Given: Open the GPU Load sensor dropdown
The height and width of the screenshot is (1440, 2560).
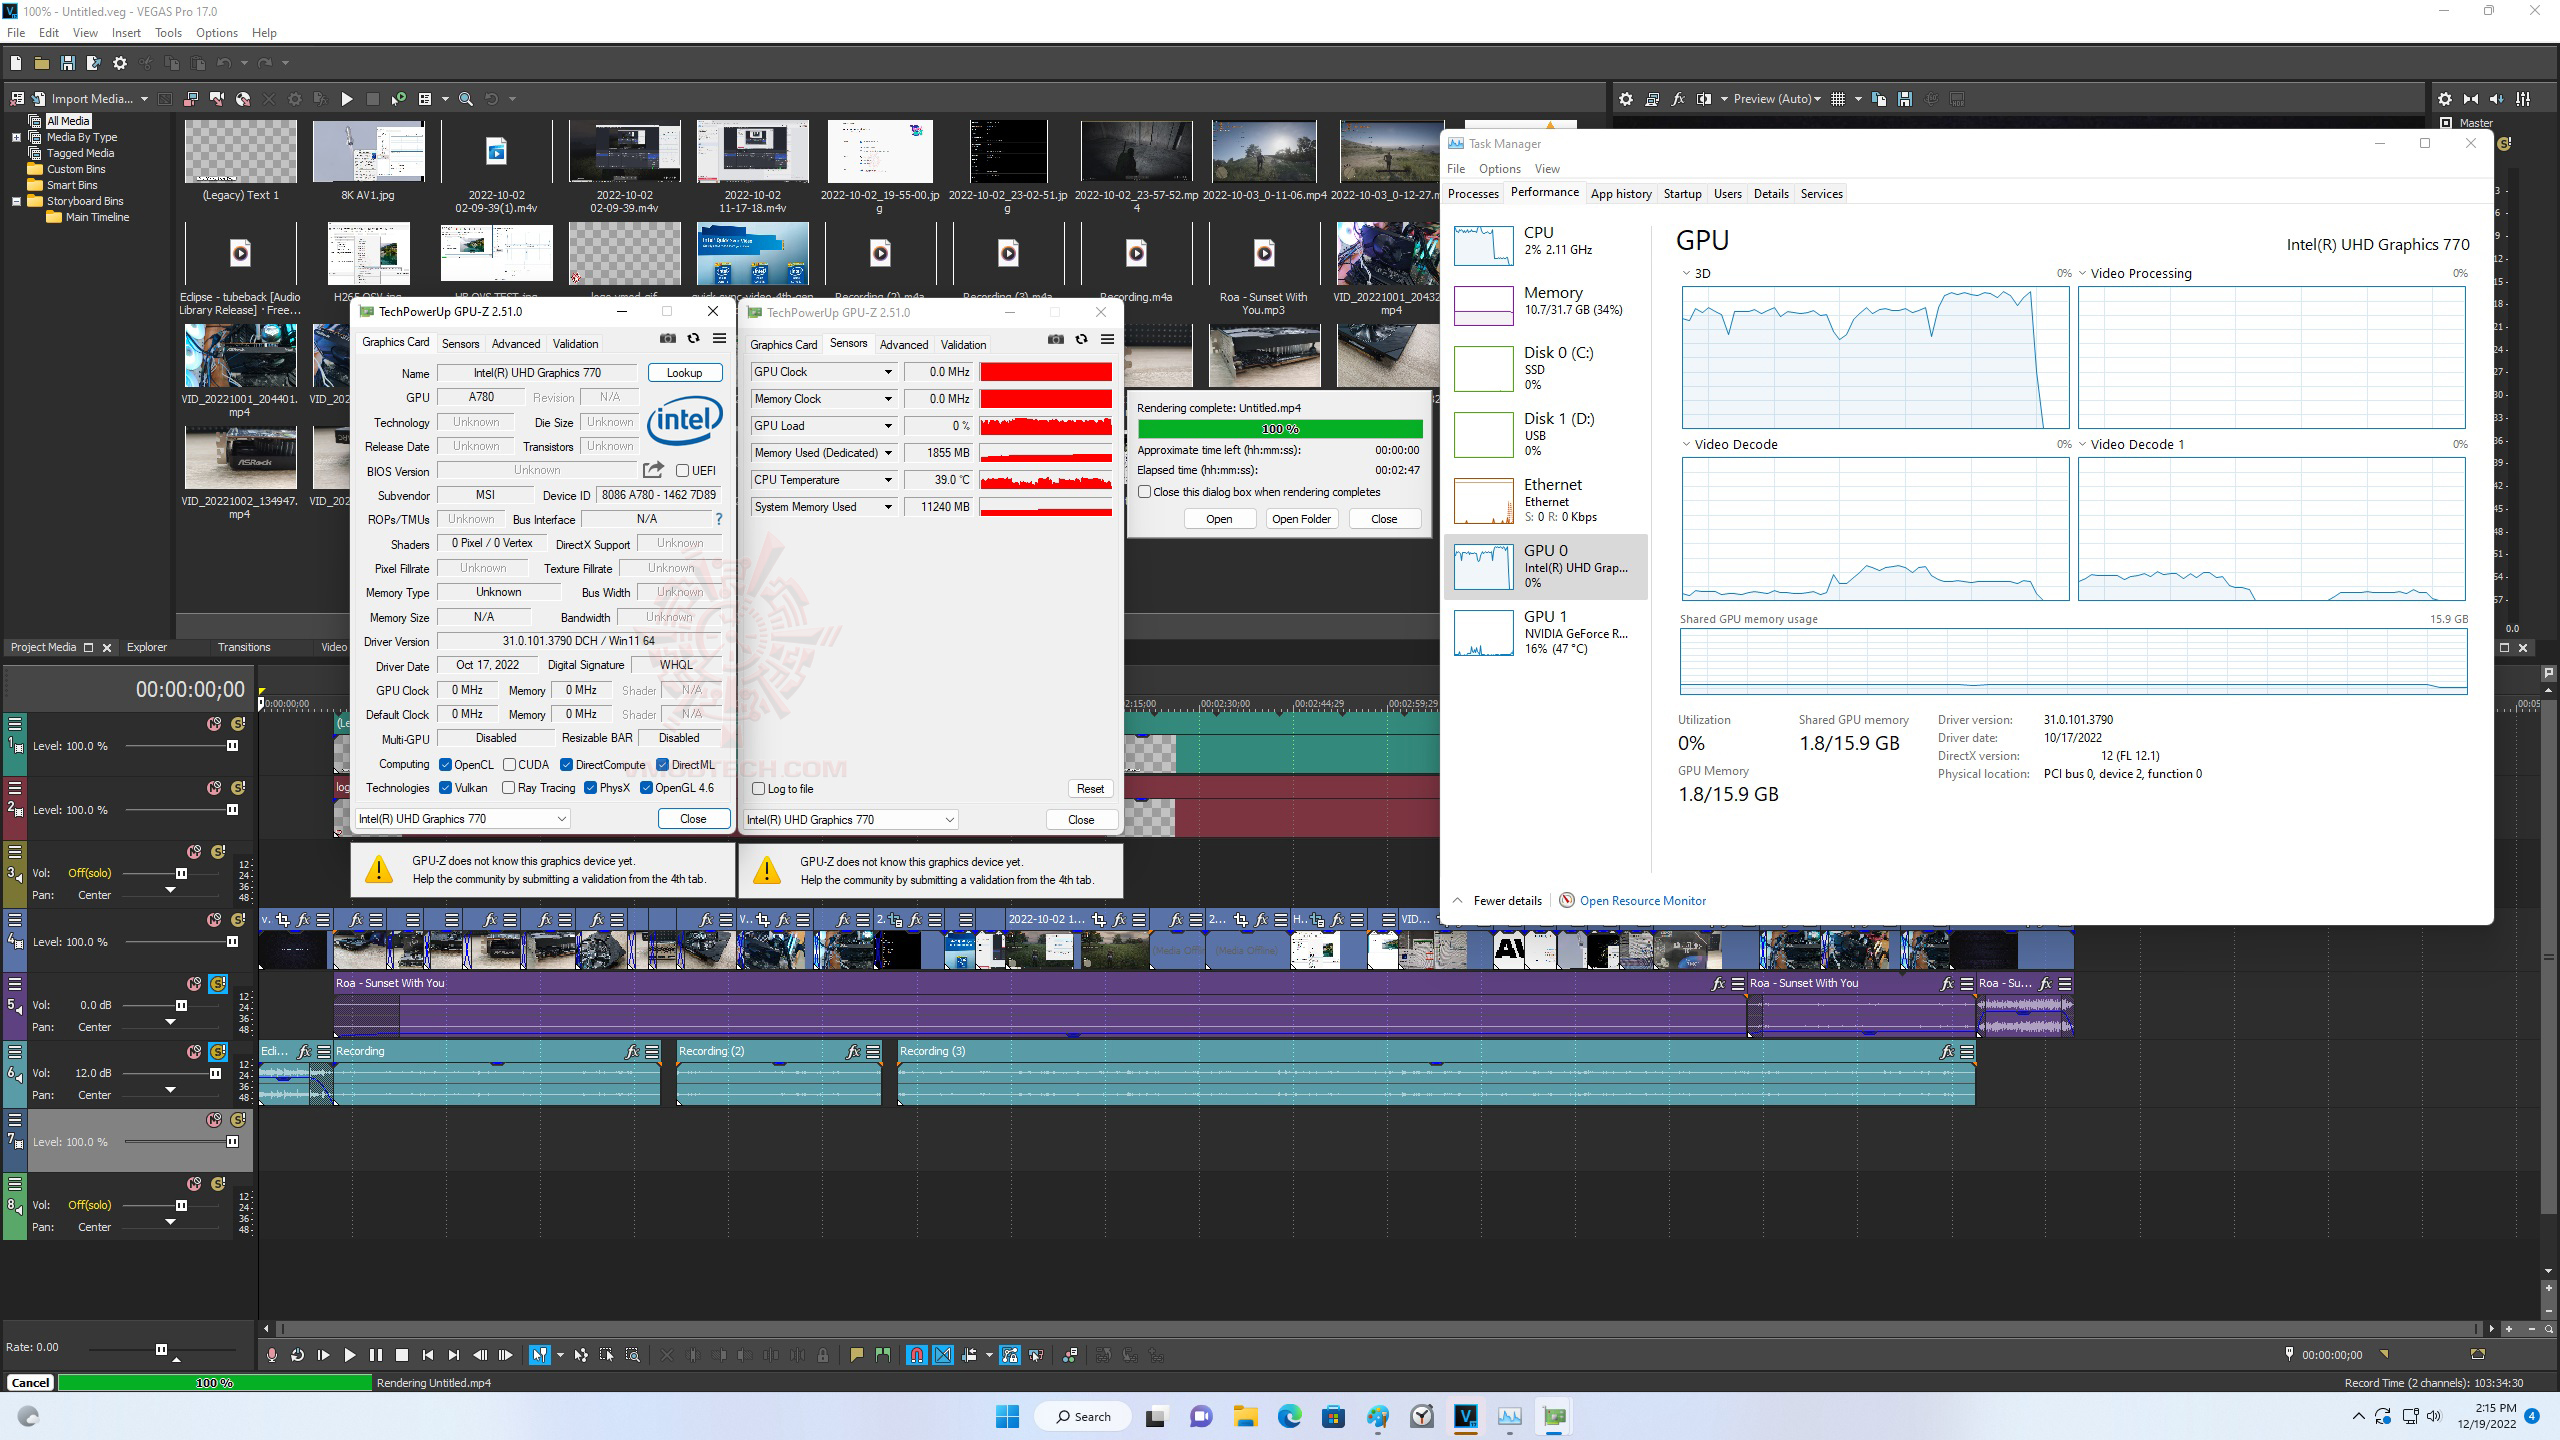Looking at the screenshot, I should coord(887,426).
